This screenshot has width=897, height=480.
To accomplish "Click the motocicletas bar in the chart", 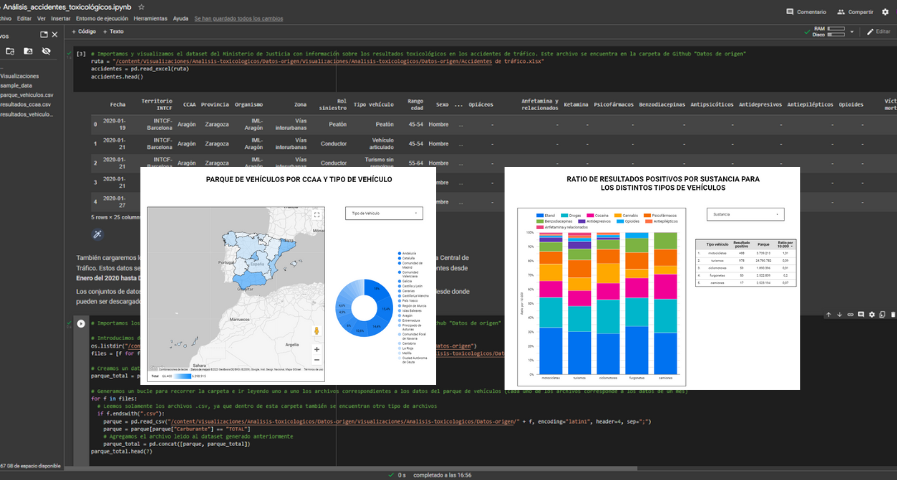I will click(x=550, y=303).
